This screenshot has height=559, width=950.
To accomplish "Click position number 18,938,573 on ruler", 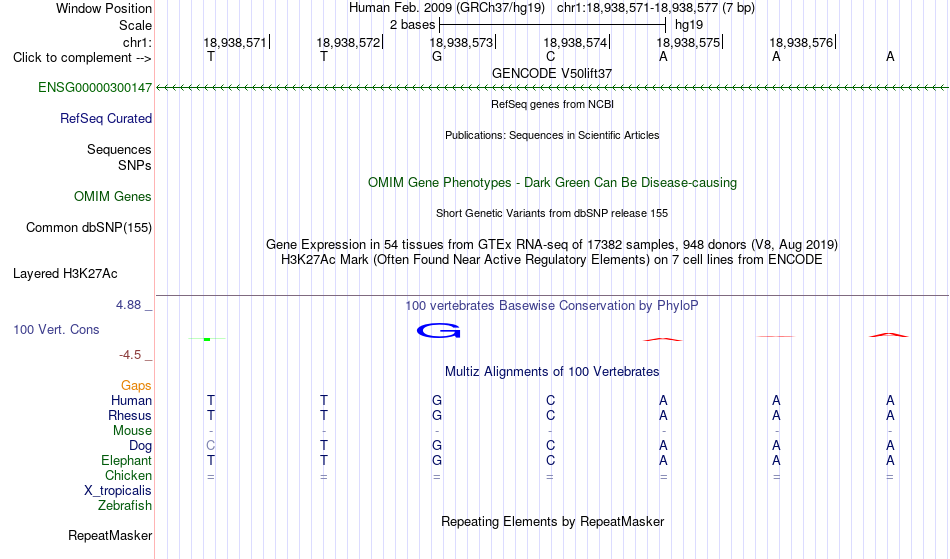I will [461, 42].
